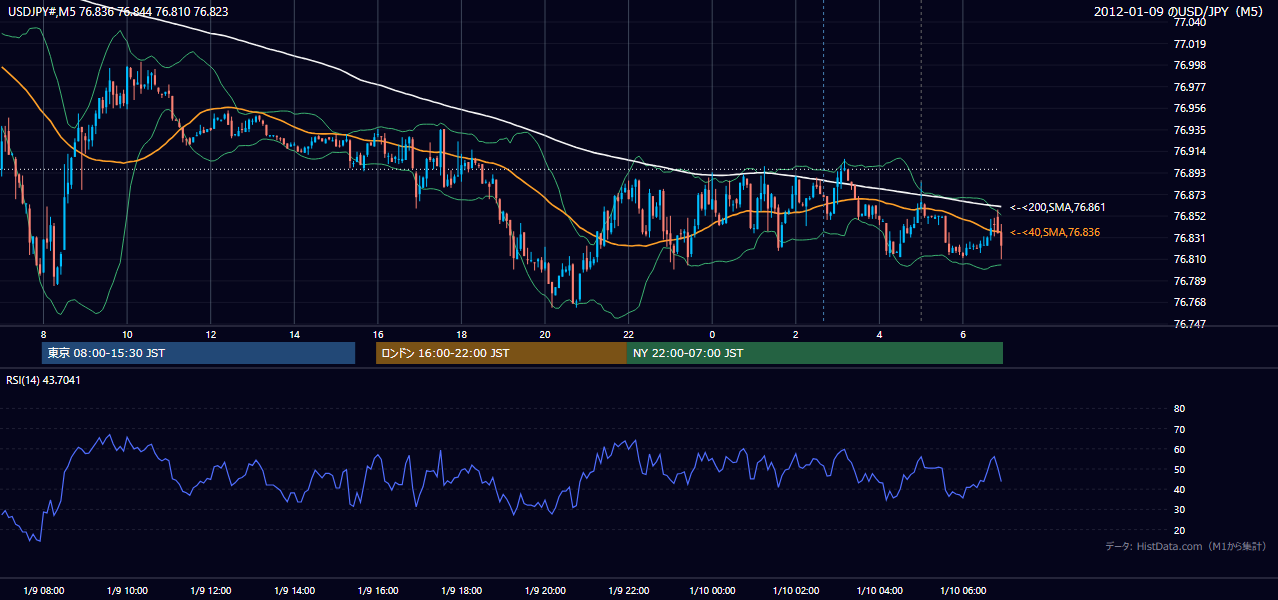Click hour tick 6 under price chart

pyautogui.click(x=963, y=333)
